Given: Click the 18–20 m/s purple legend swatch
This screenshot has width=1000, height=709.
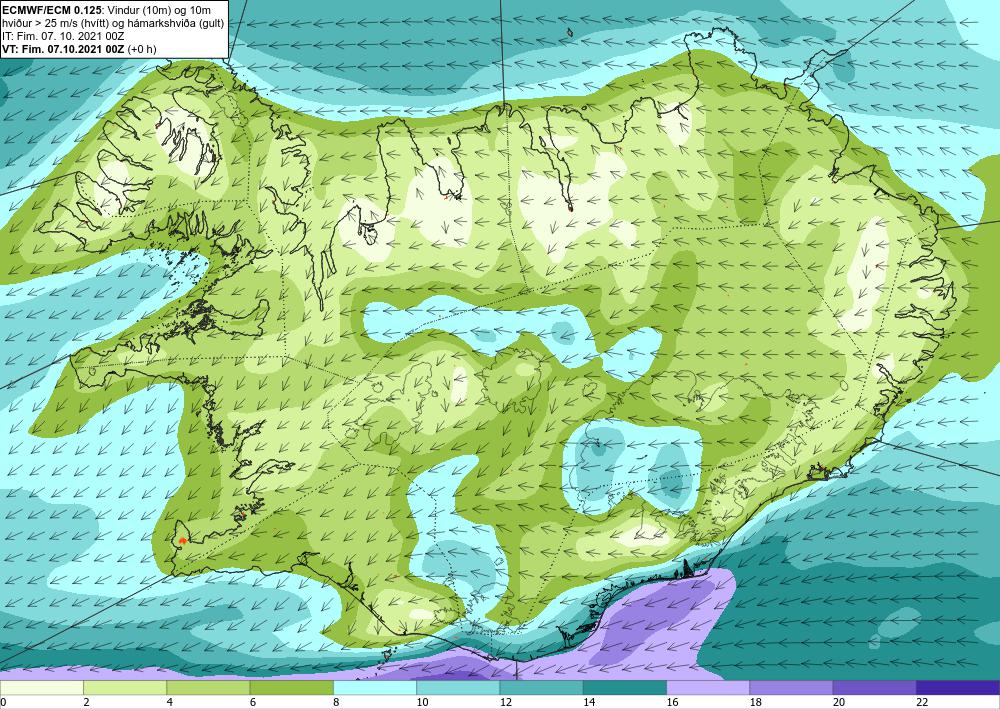Looking at the screenshot, I should (791, 688).
